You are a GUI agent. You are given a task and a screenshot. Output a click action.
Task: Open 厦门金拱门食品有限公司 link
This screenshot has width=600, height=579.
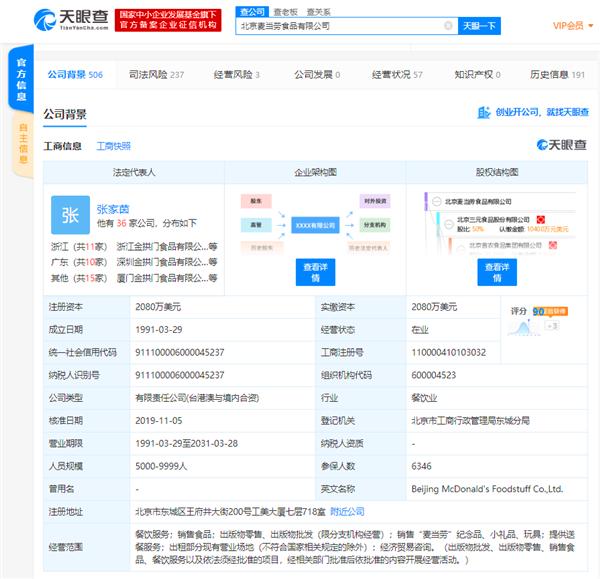pos(167,278)
